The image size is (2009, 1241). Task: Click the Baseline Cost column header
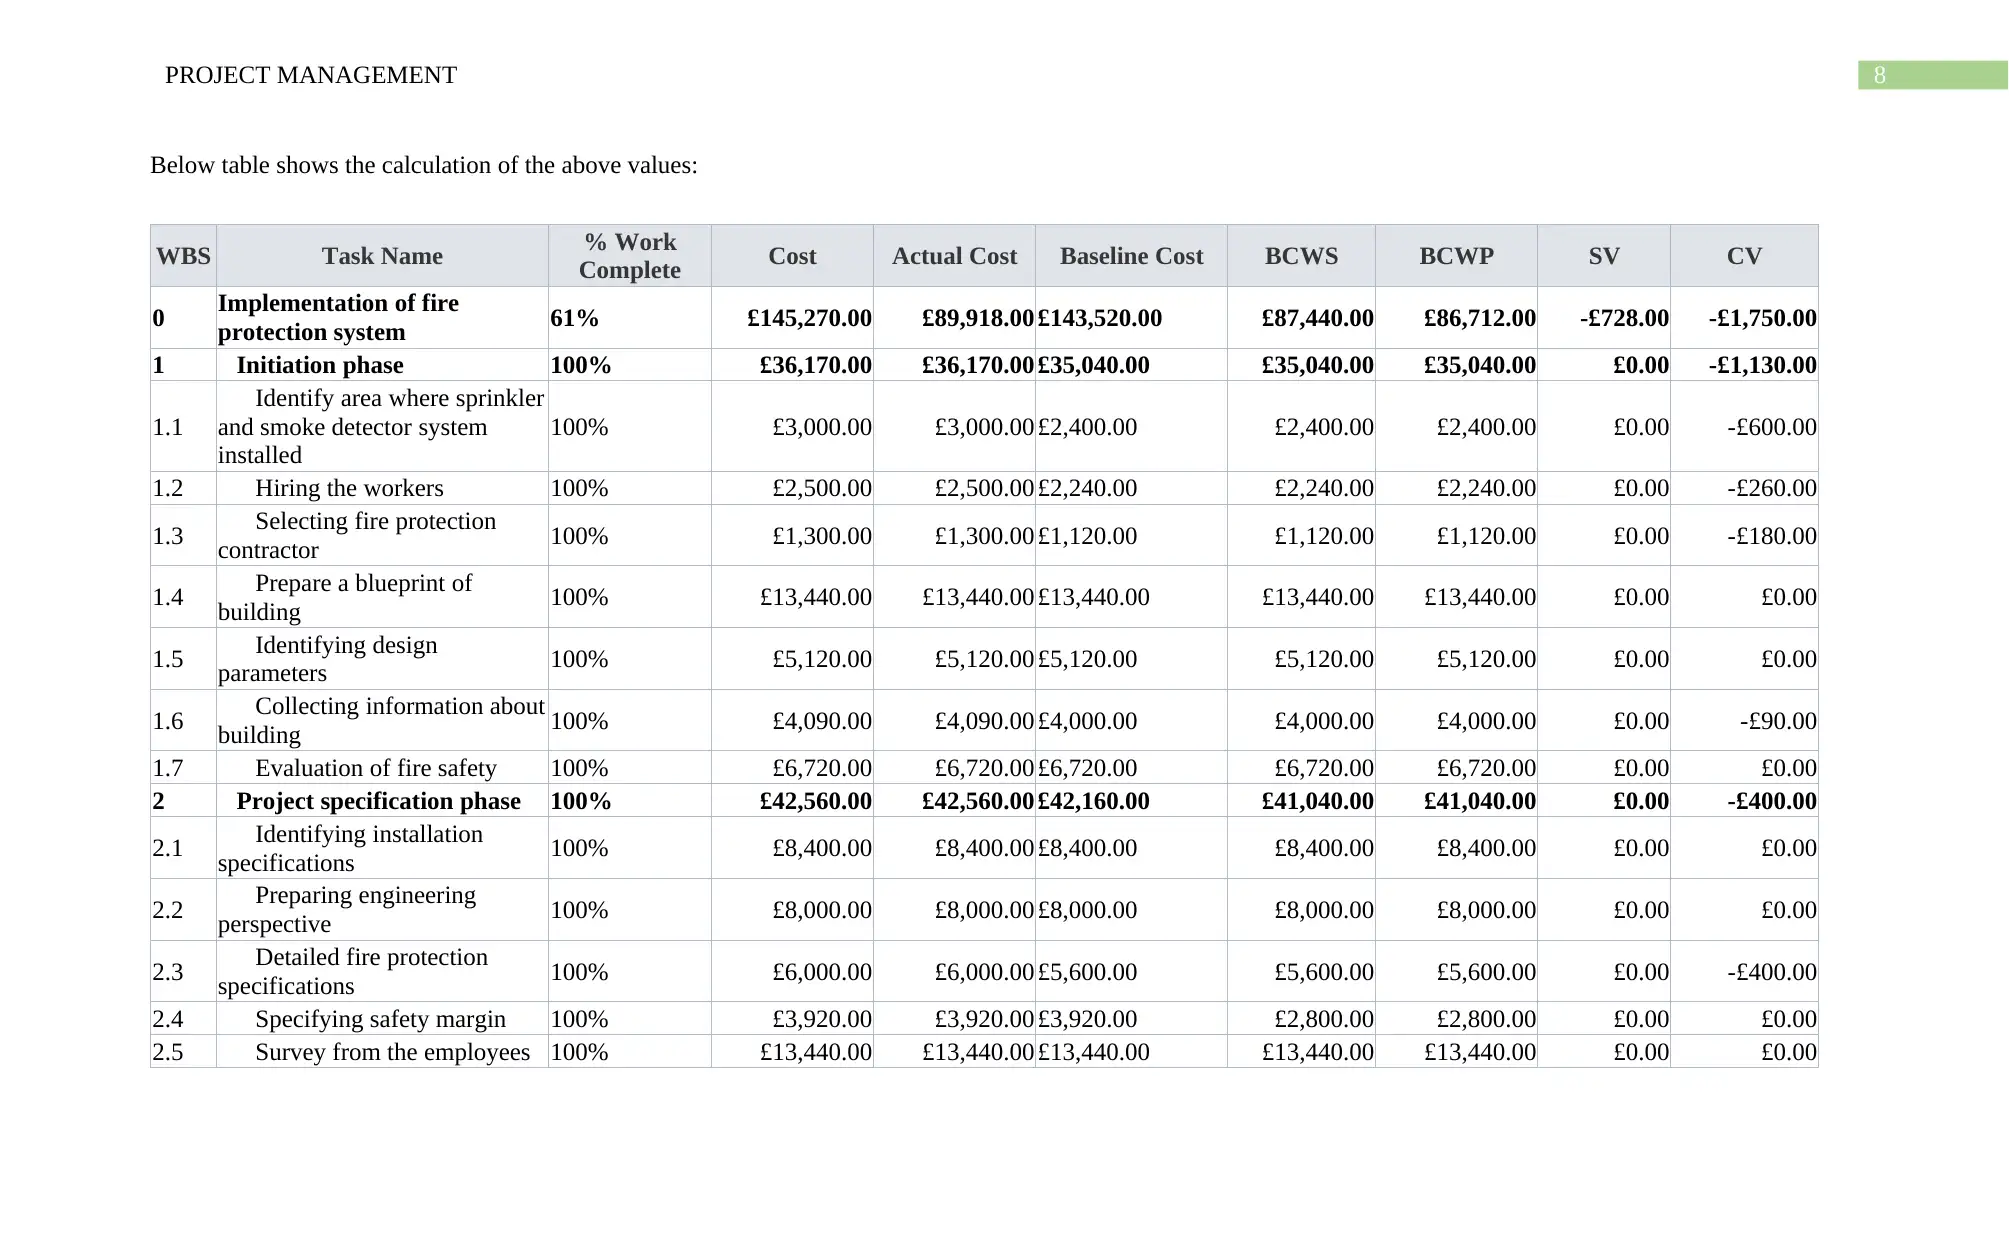click(x=1131, y=256)
